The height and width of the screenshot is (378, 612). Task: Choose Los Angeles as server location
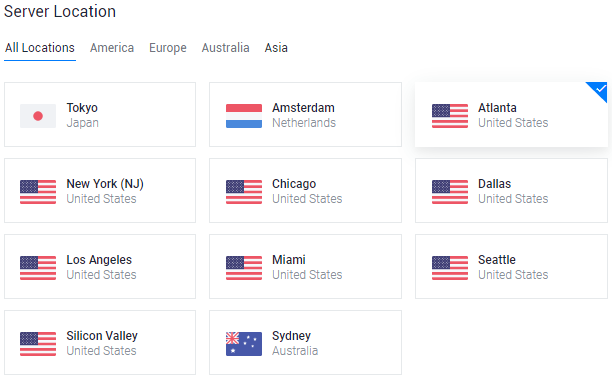click(x=100, y=267)
